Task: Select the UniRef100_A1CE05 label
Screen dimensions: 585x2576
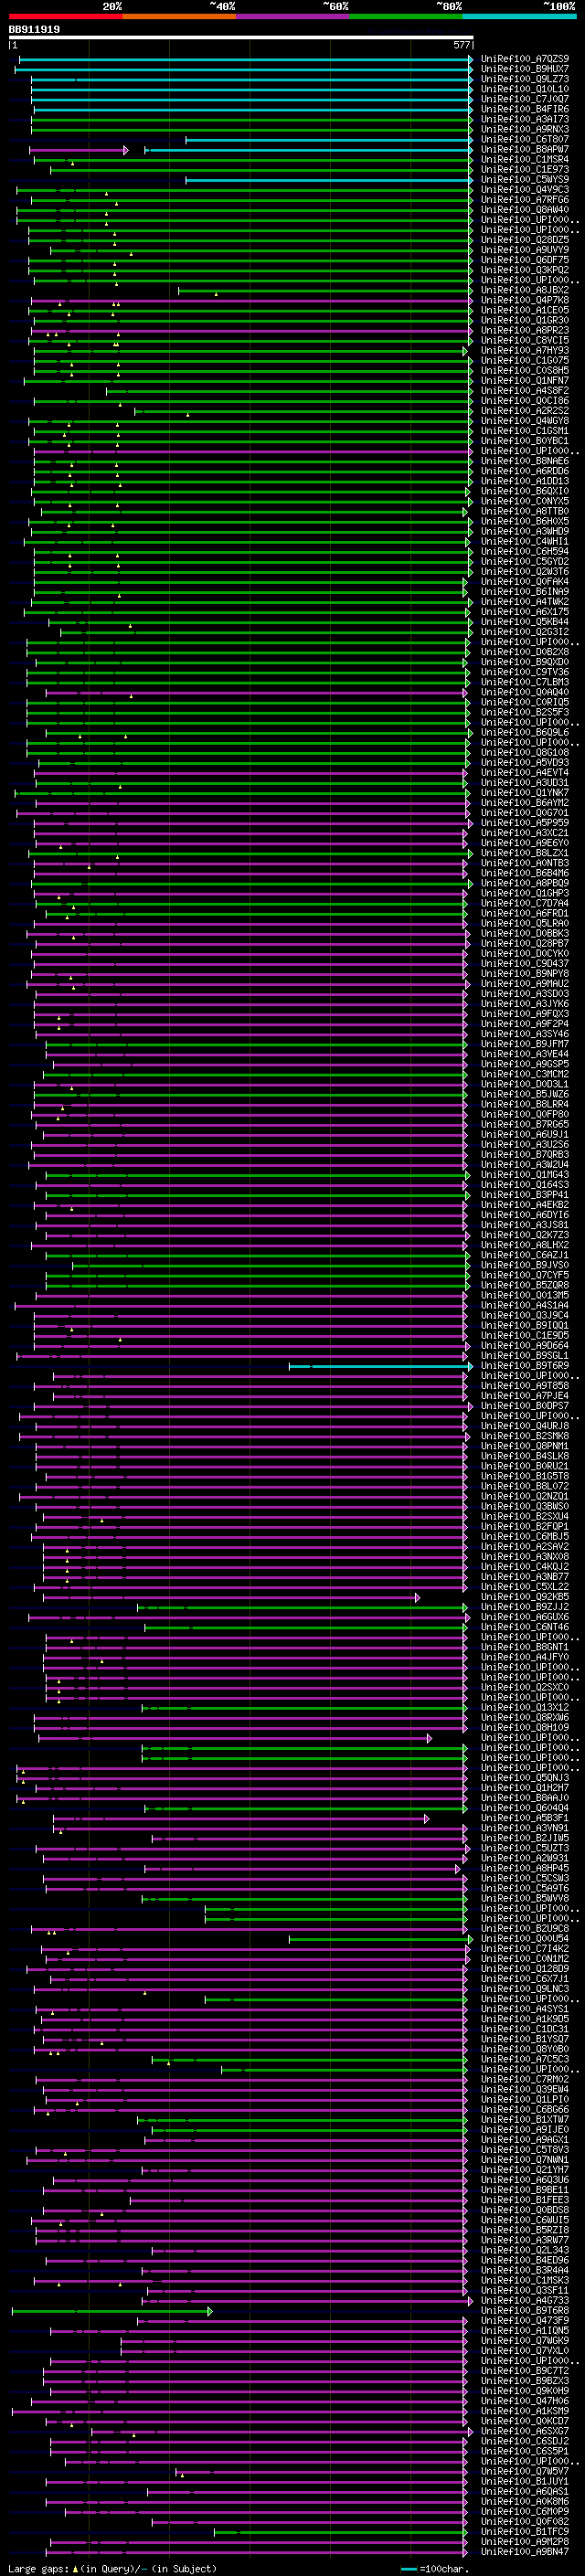Action: point(525,310)
